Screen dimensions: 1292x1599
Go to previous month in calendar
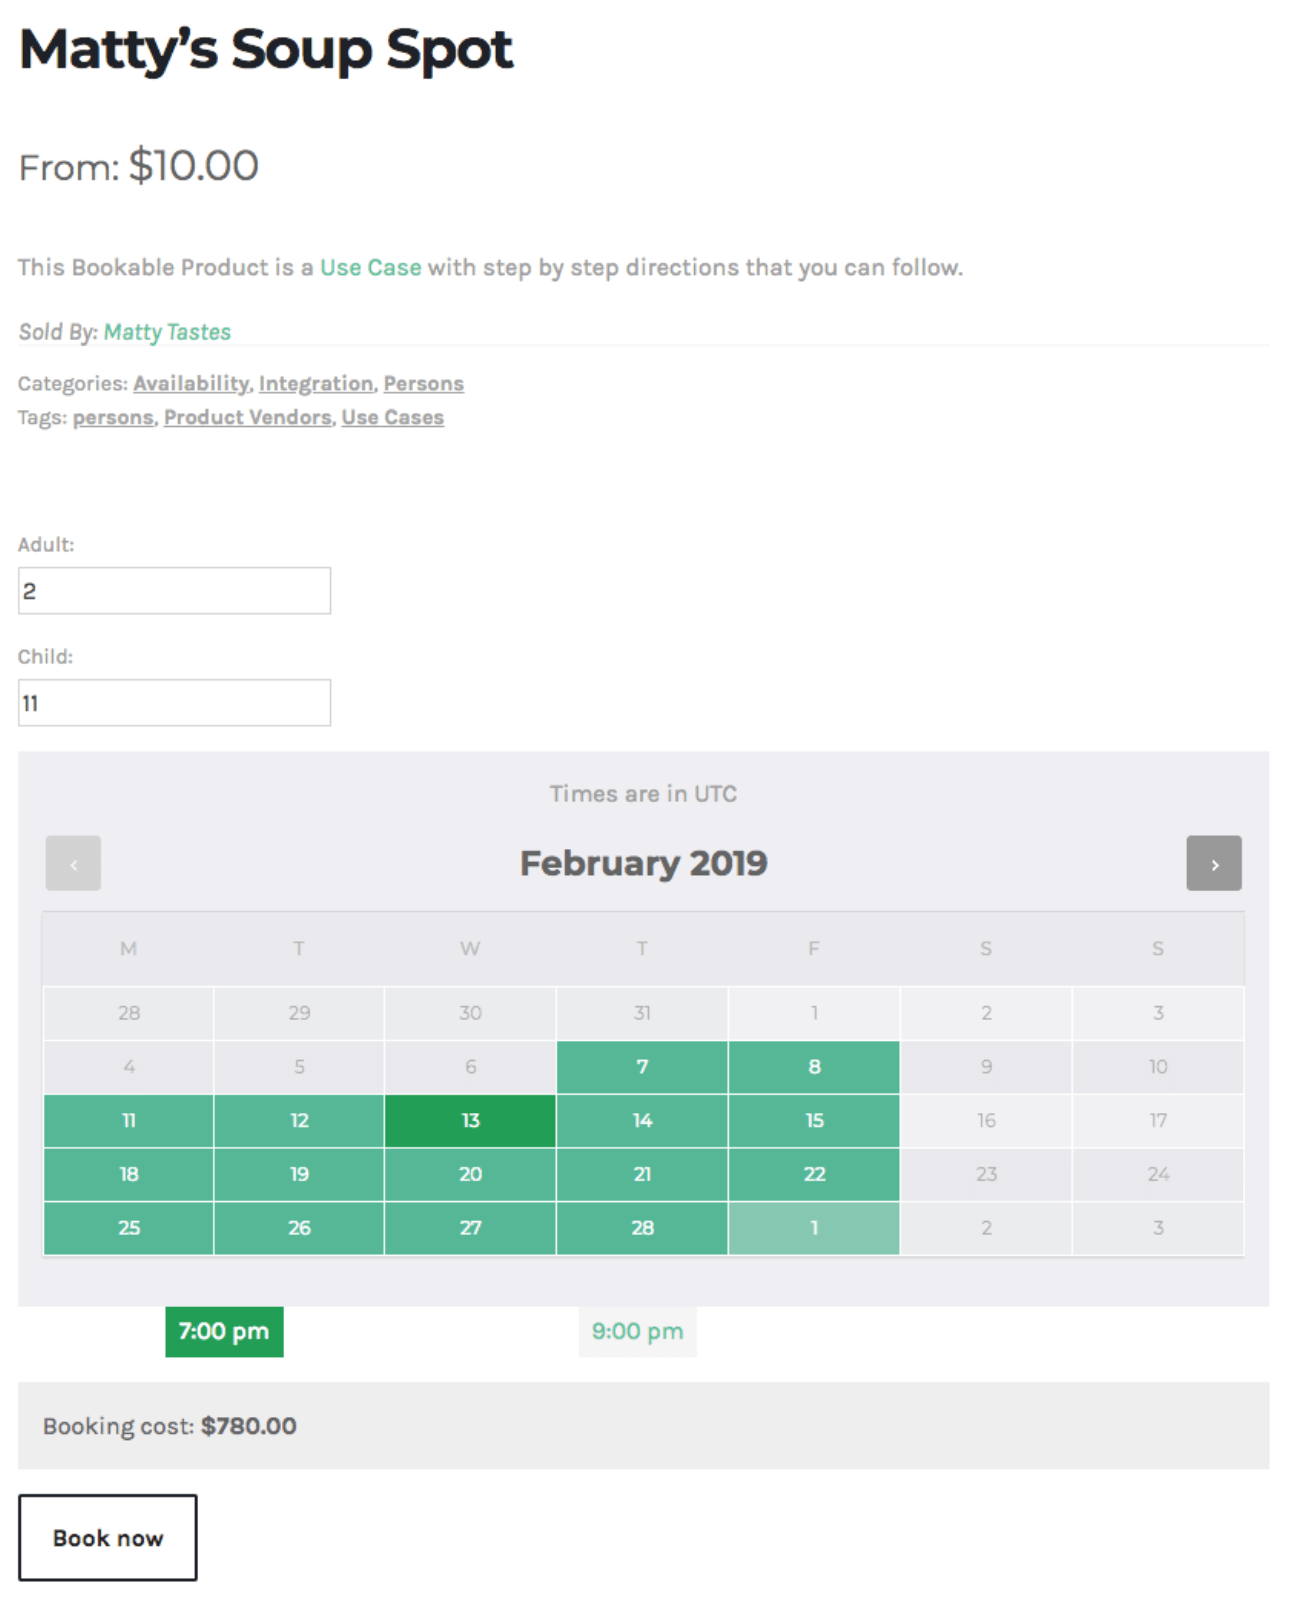[73, 863]
